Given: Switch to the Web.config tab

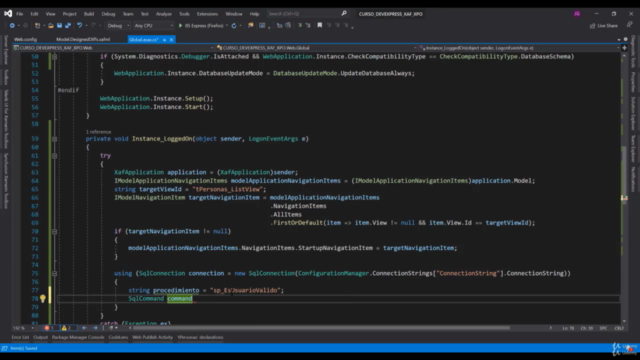Looking at the screenshot, I should pyautogui.click(x=25, y=40).
